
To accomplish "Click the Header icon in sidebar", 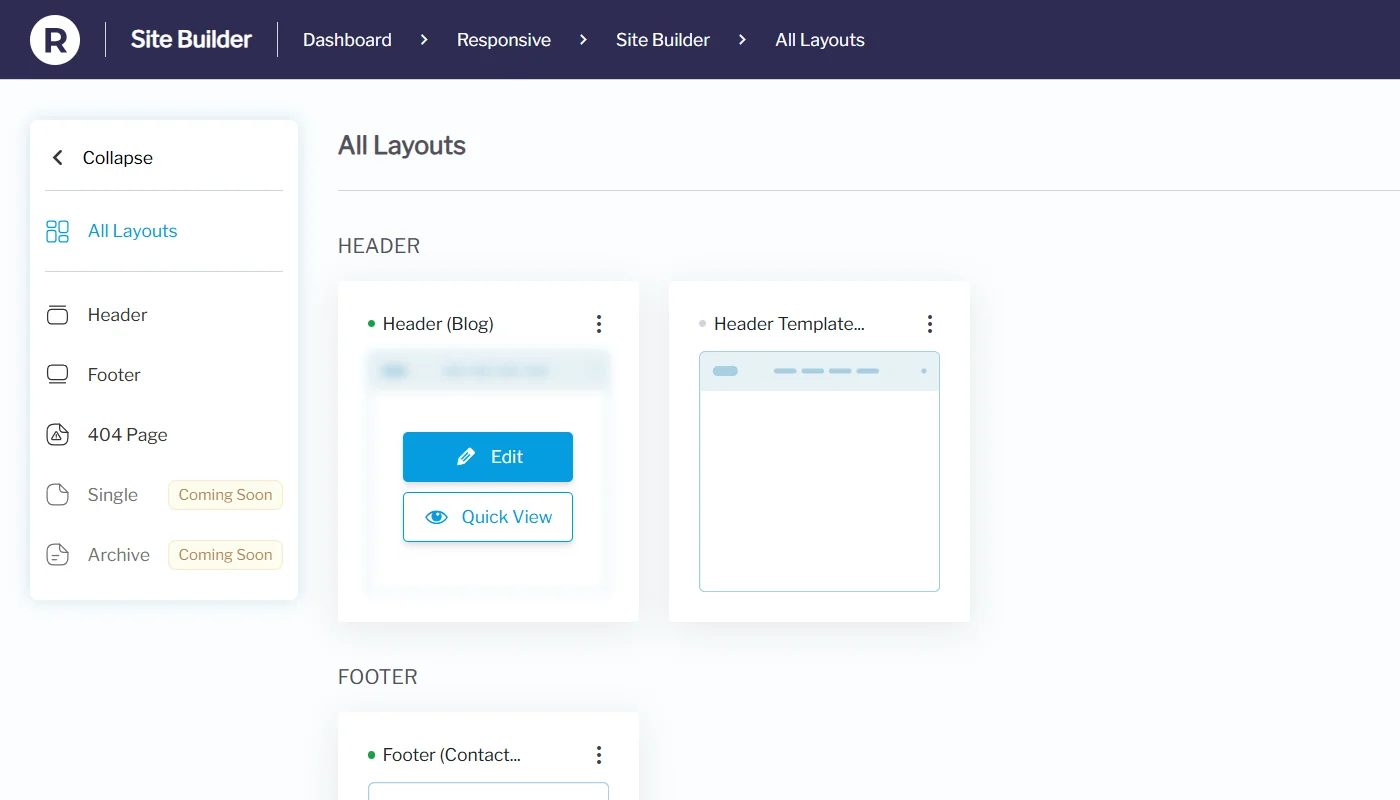I will tap(58, 315).
